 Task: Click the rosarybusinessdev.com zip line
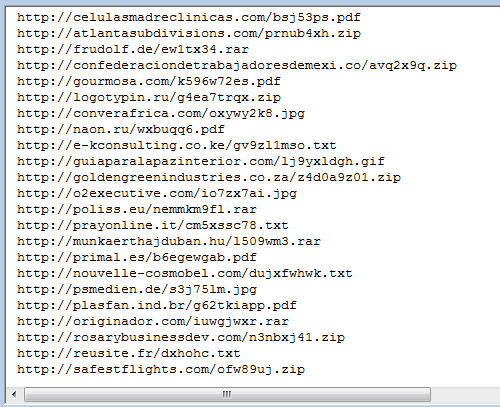pos(181,337)
